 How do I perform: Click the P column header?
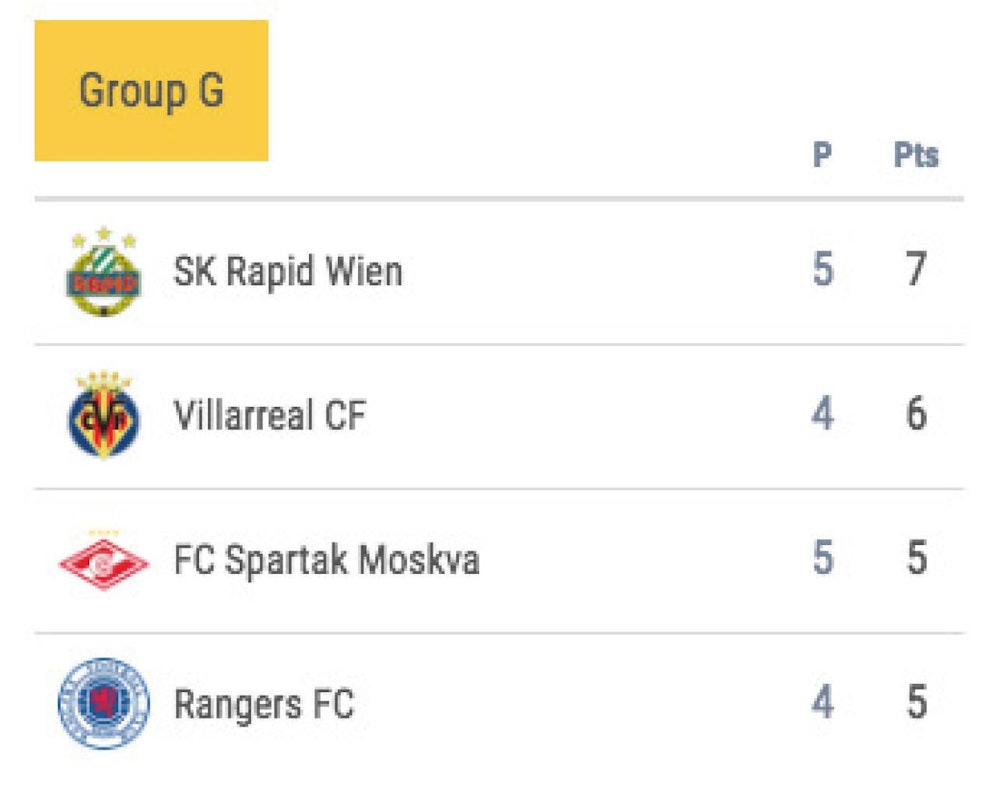coord(822,156)
